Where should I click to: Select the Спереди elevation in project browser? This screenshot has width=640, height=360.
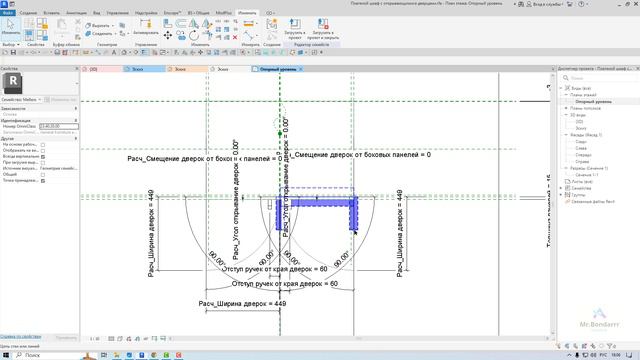click(x=583, y=155)
